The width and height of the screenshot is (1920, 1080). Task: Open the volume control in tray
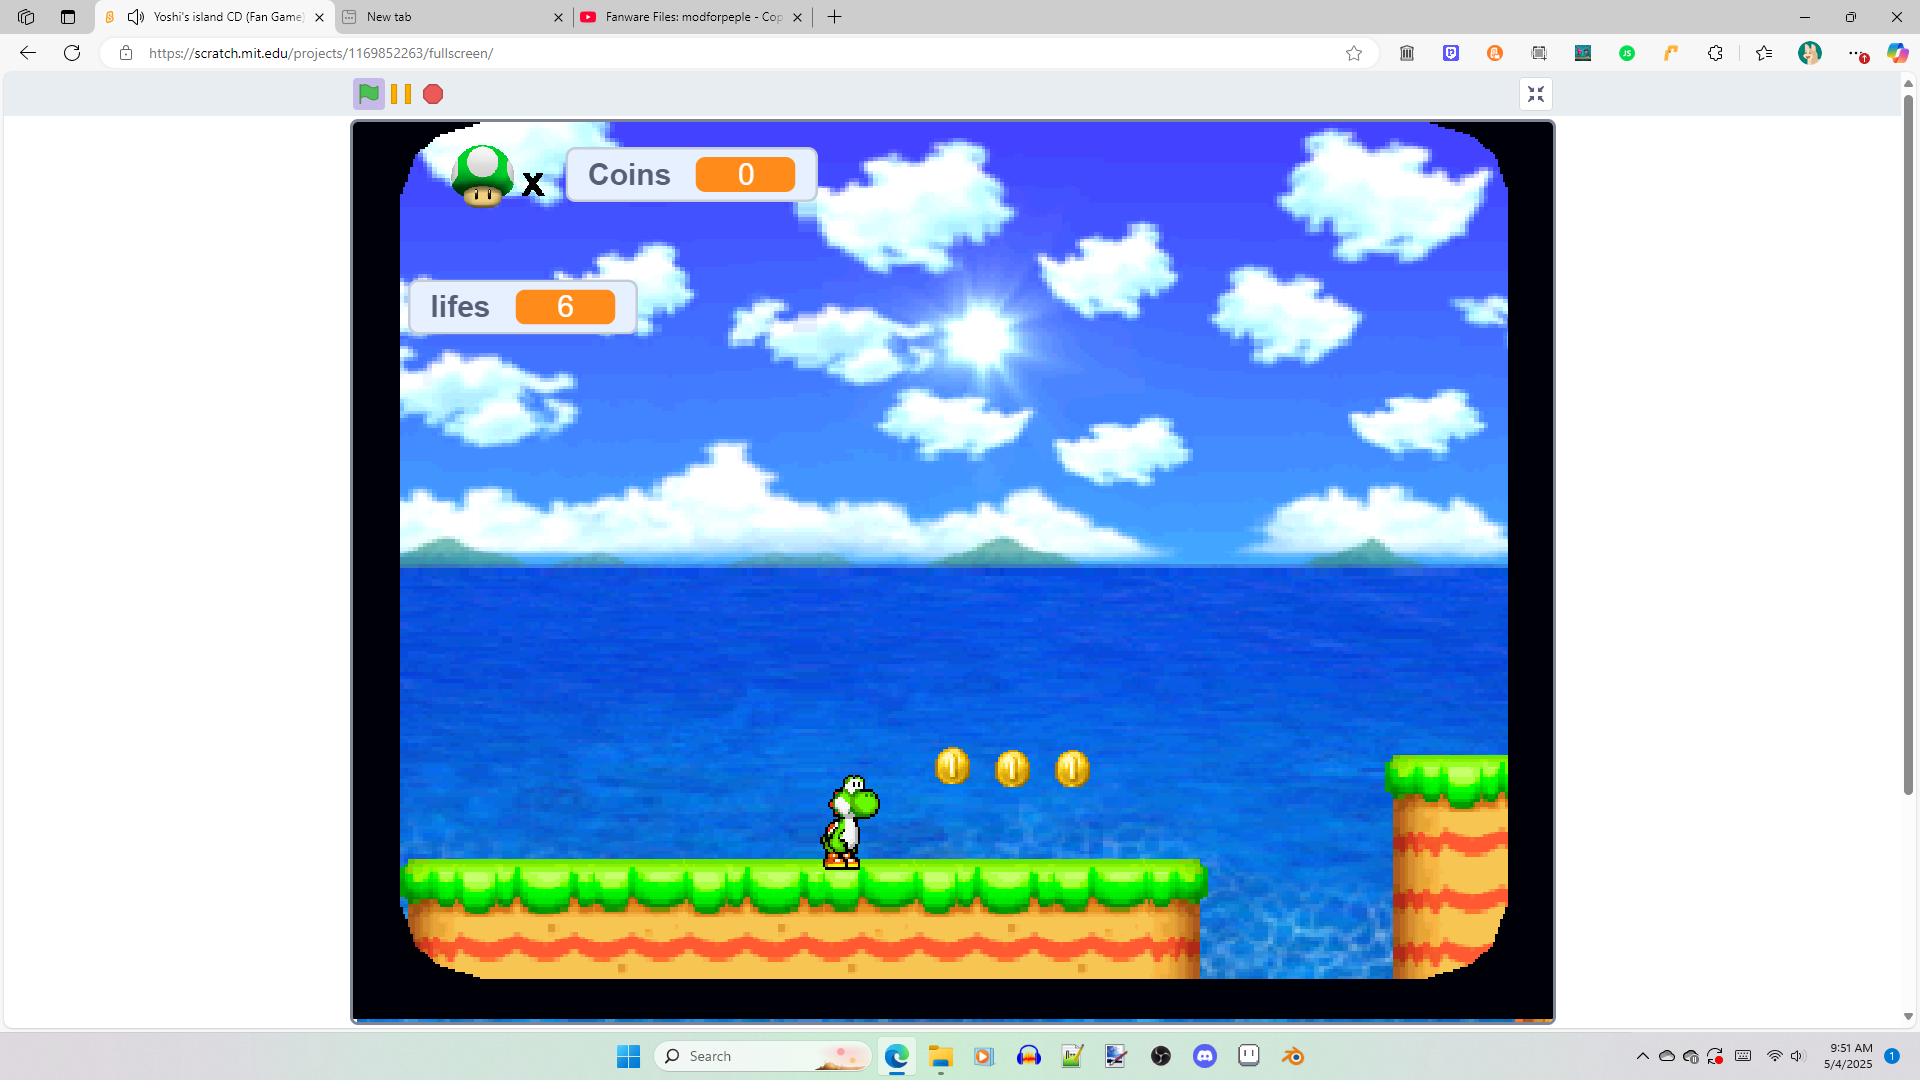click(x=1797, y=1056)
